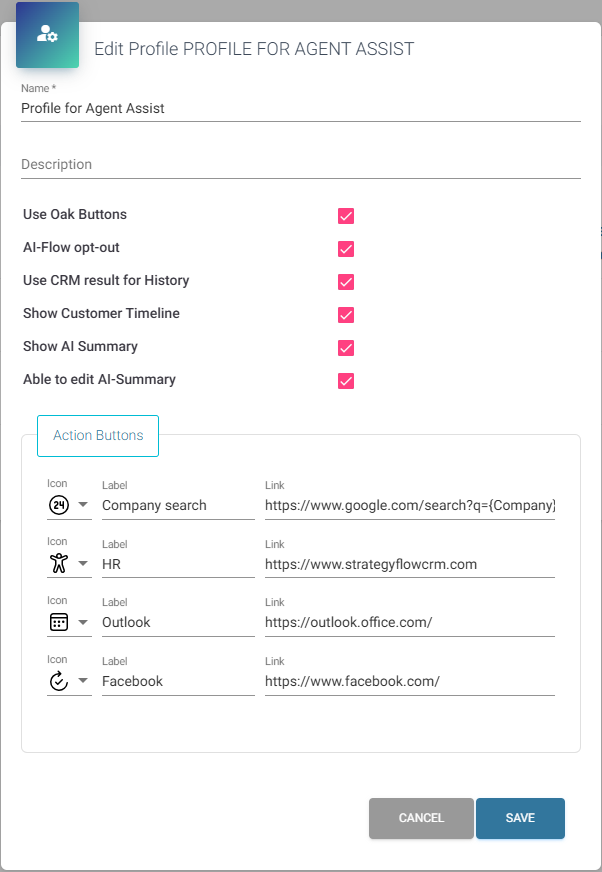Viewport: 602px width, 872px height.
Task: Uncheck Show Customer Timeline
Action: (346, 314)
